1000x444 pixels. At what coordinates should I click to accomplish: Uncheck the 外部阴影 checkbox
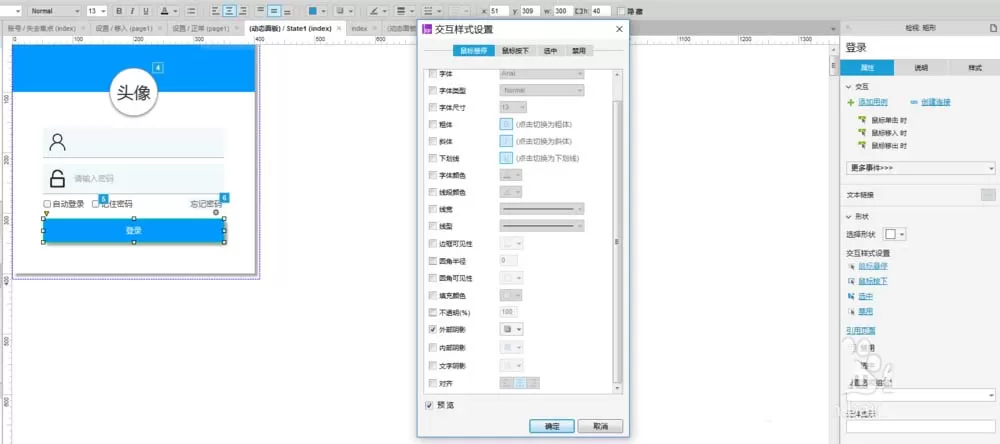click(433, 330)
